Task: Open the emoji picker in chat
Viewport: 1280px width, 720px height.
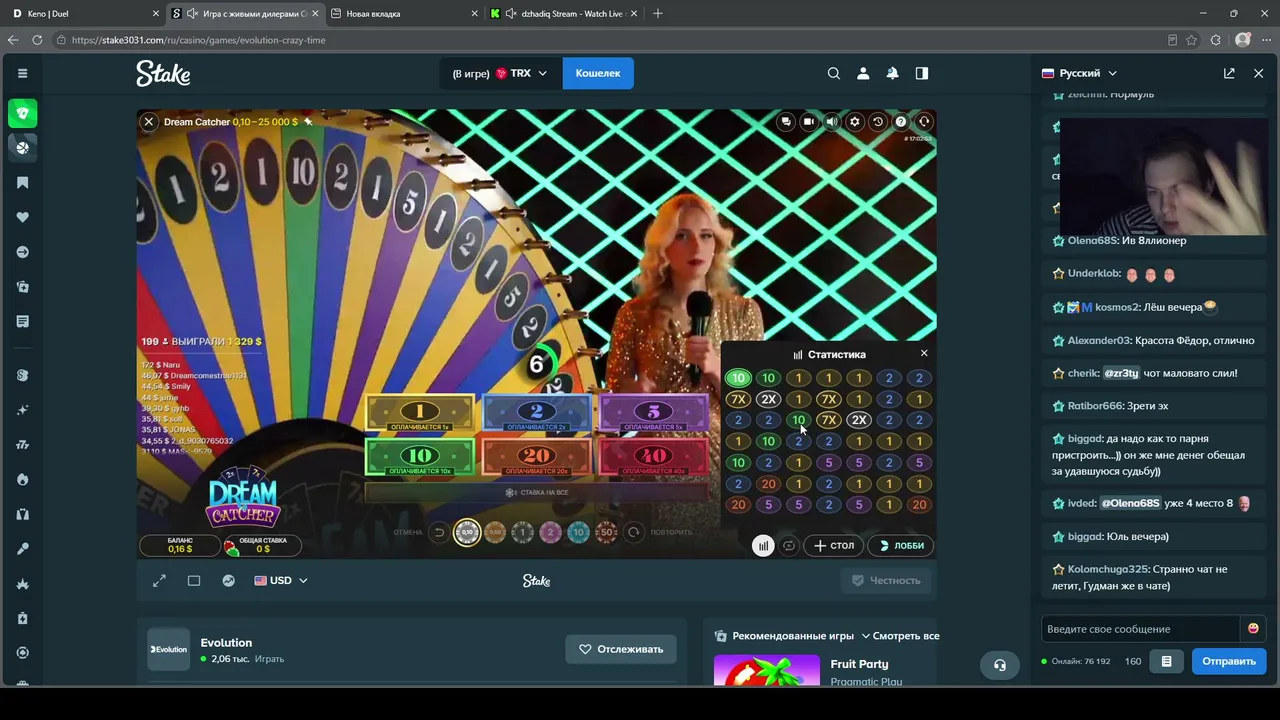Action: [x=1253, y=629]
